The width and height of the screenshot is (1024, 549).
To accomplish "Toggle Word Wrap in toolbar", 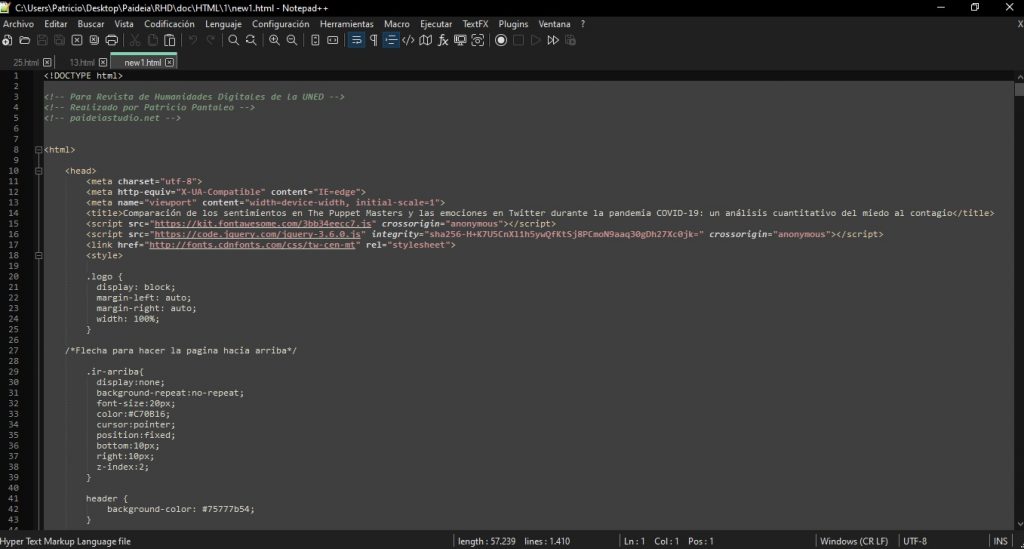I will [x=356, y=40].
